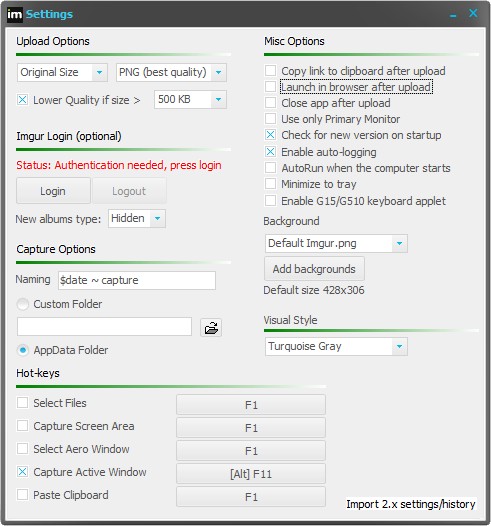Image resolution: width=491 pixels, height=526 pixels.
Task: Click the Logout button
Action: (129, 191)
